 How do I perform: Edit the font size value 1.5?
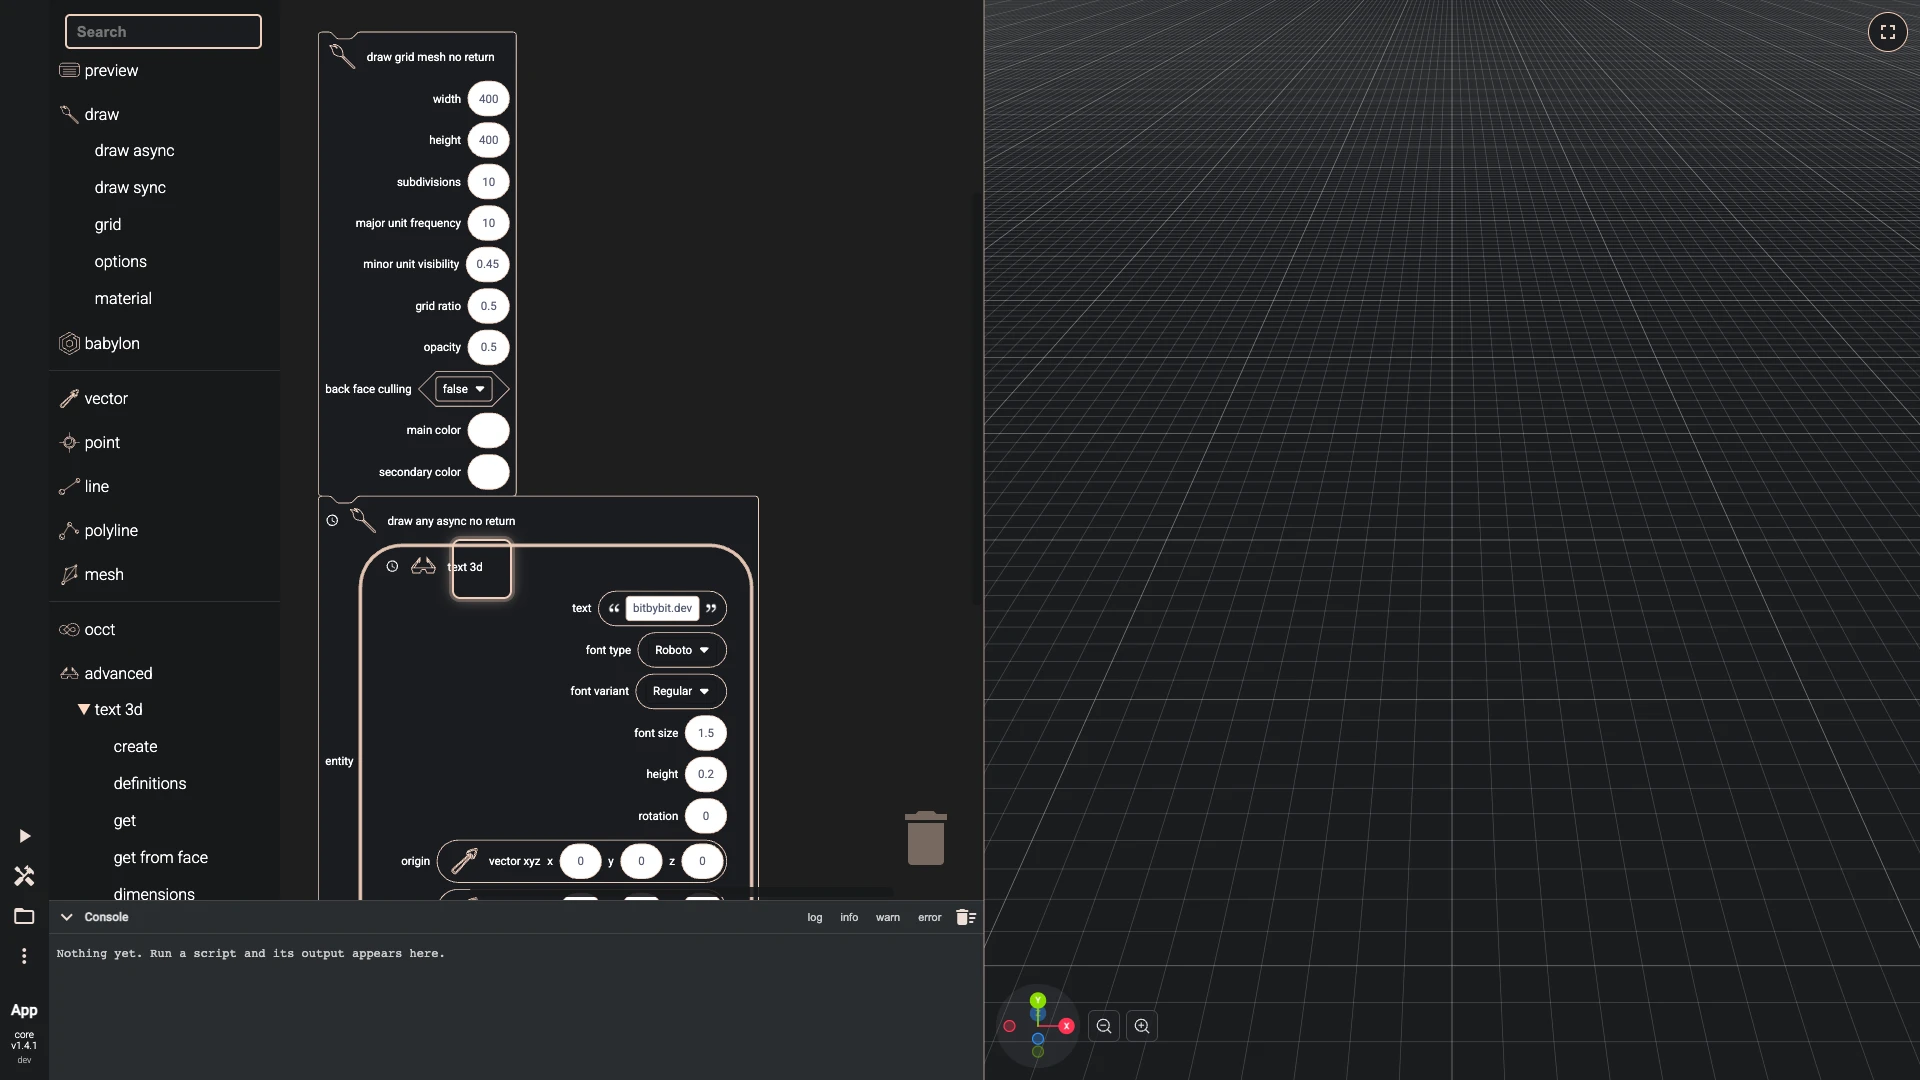[x=706, y=733]
